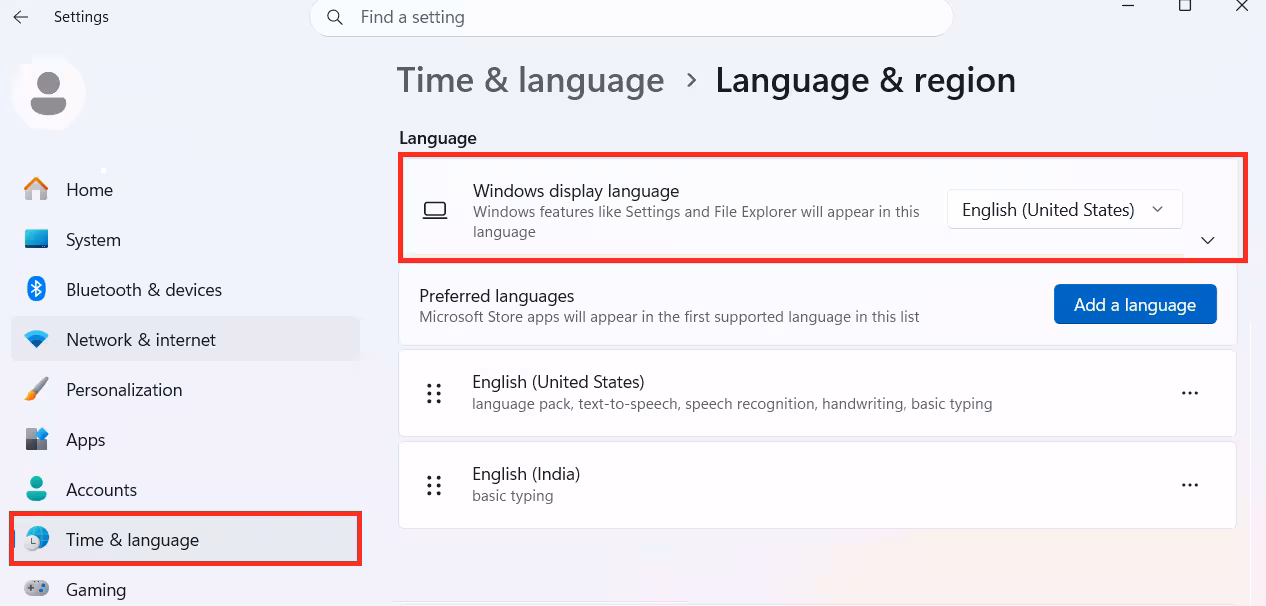Click the Home house icon
Screen dimensions: 1266x606
(36, 189)
